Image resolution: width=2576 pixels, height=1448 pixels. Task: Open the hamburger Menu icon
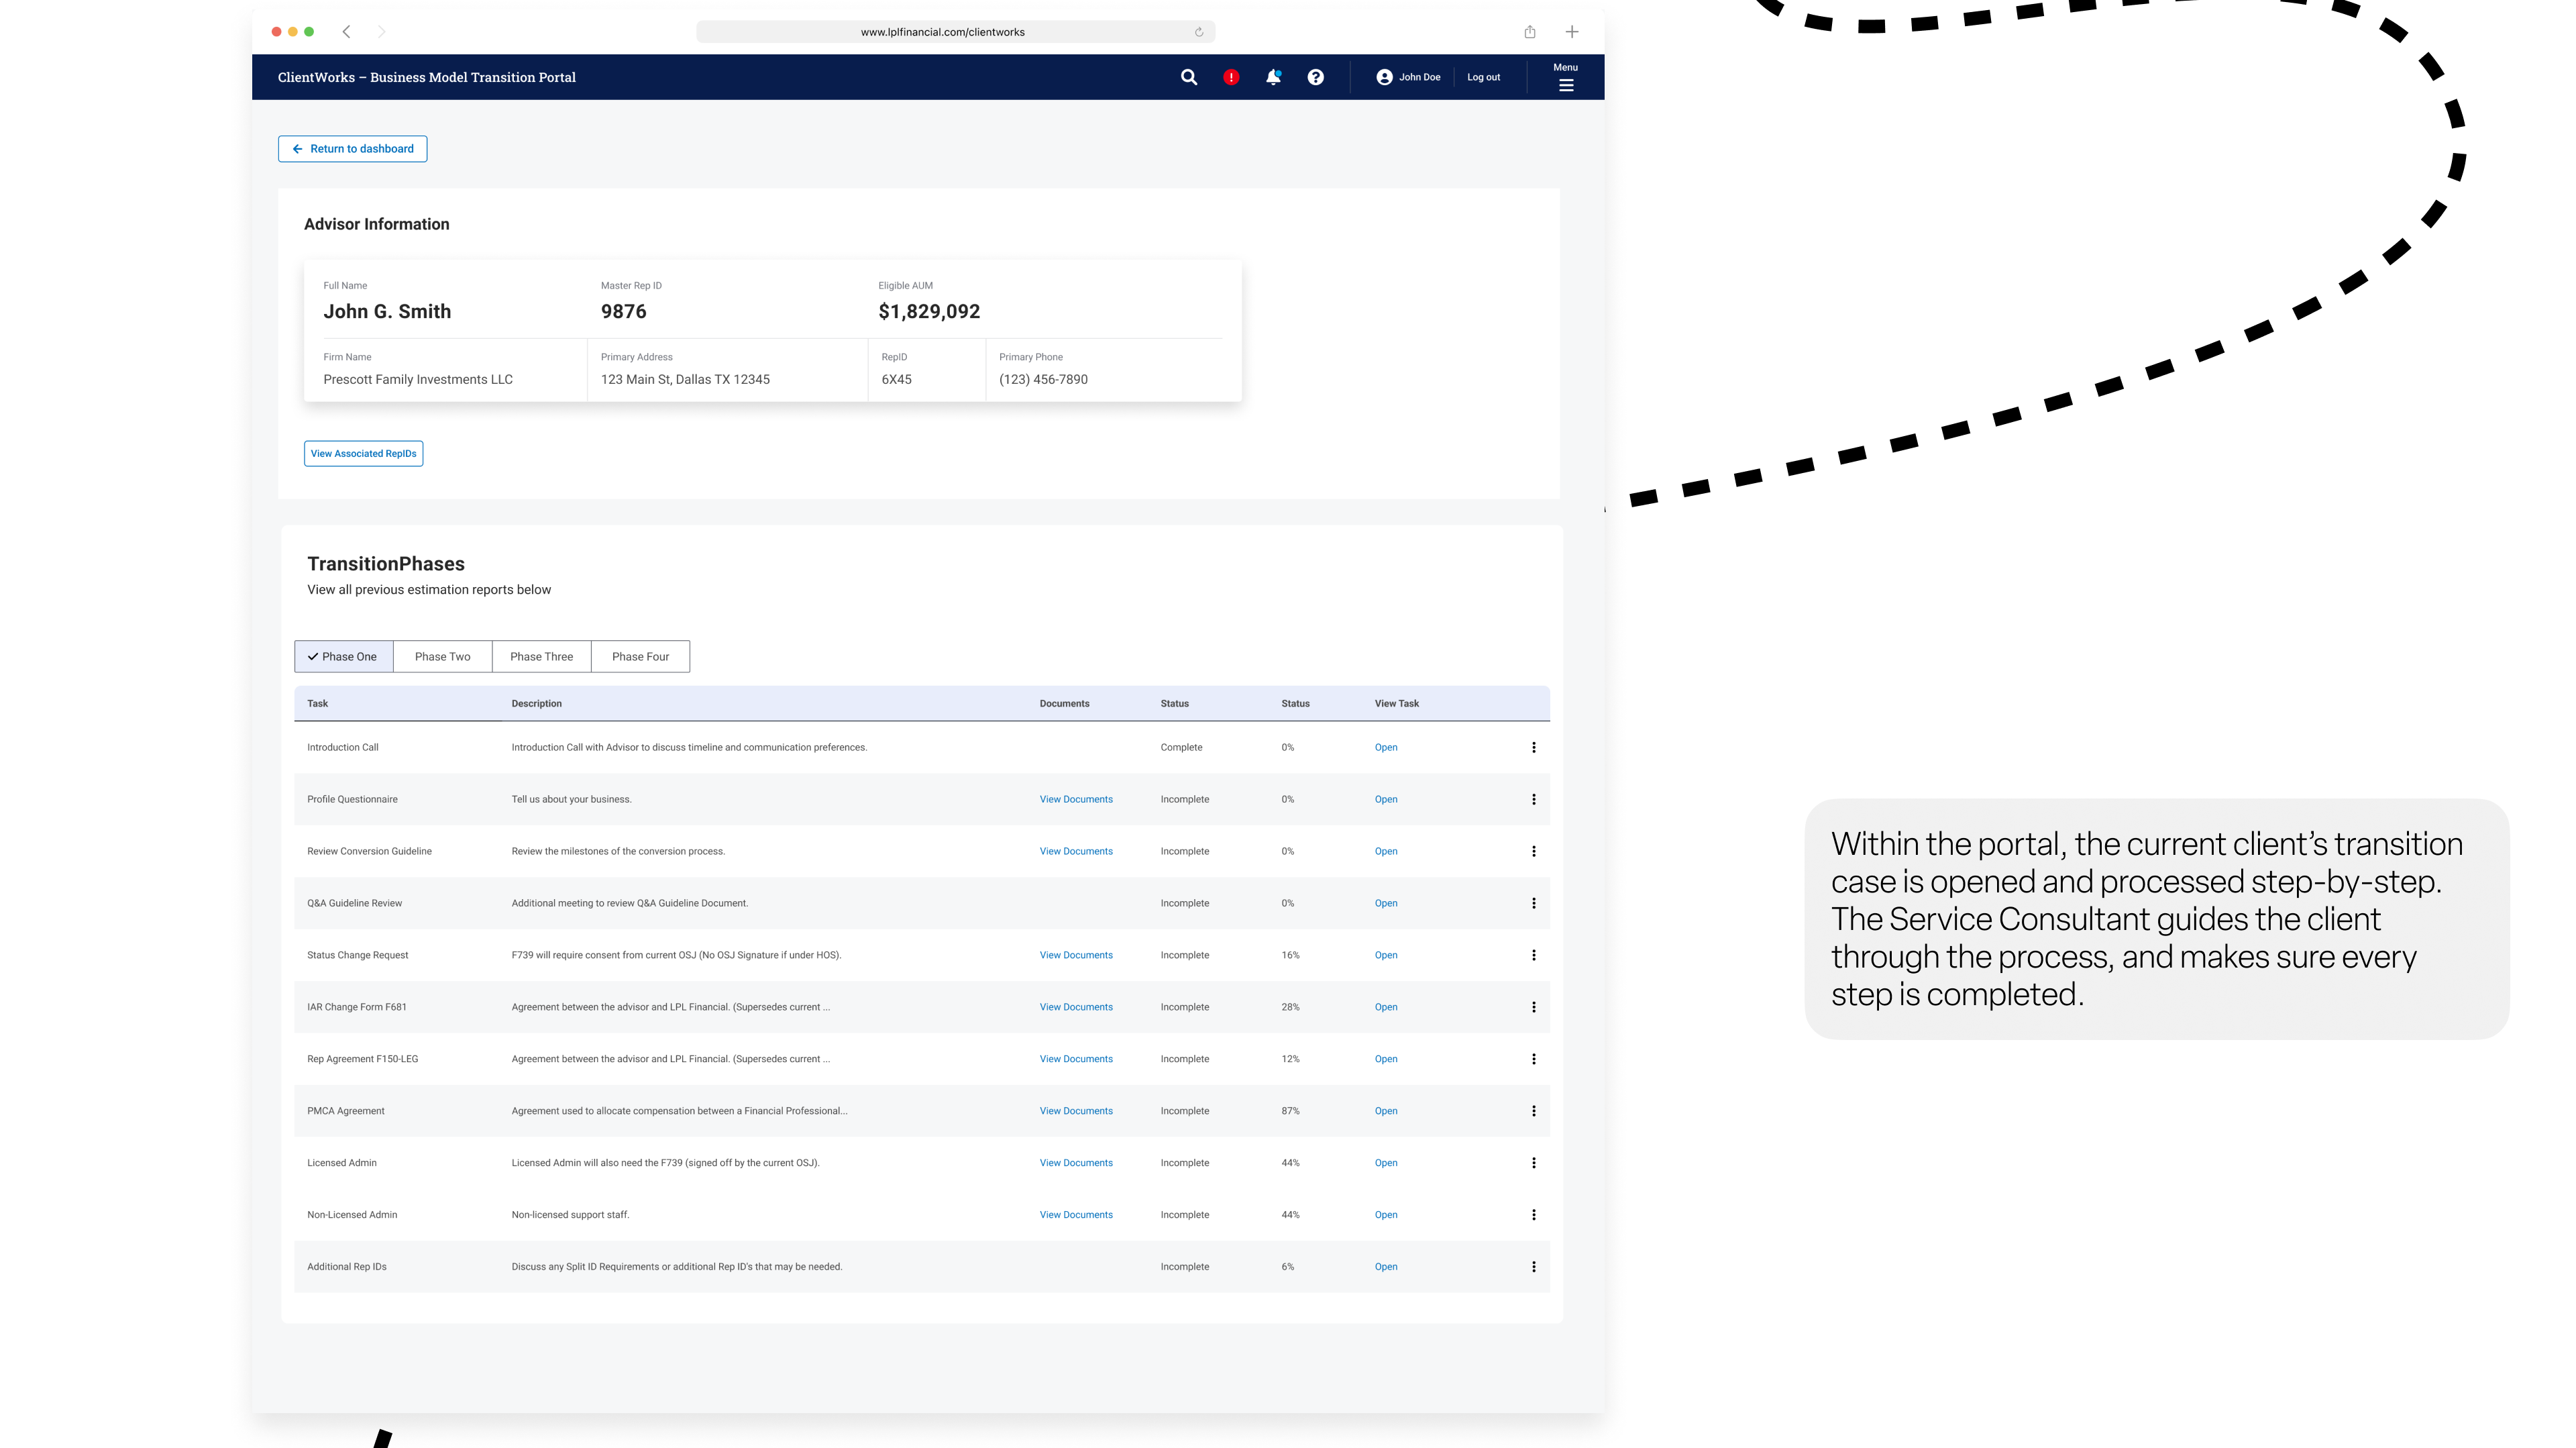(1565, 85)
